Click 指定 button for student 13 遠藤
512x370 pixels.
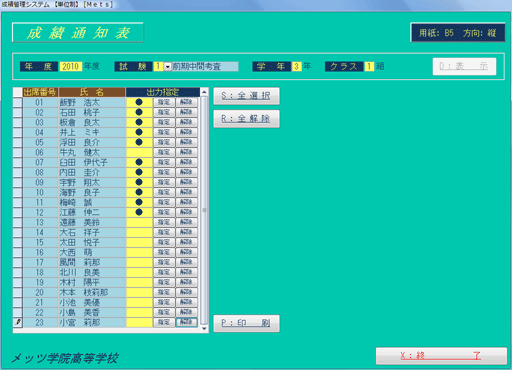[x=164, y=222]
